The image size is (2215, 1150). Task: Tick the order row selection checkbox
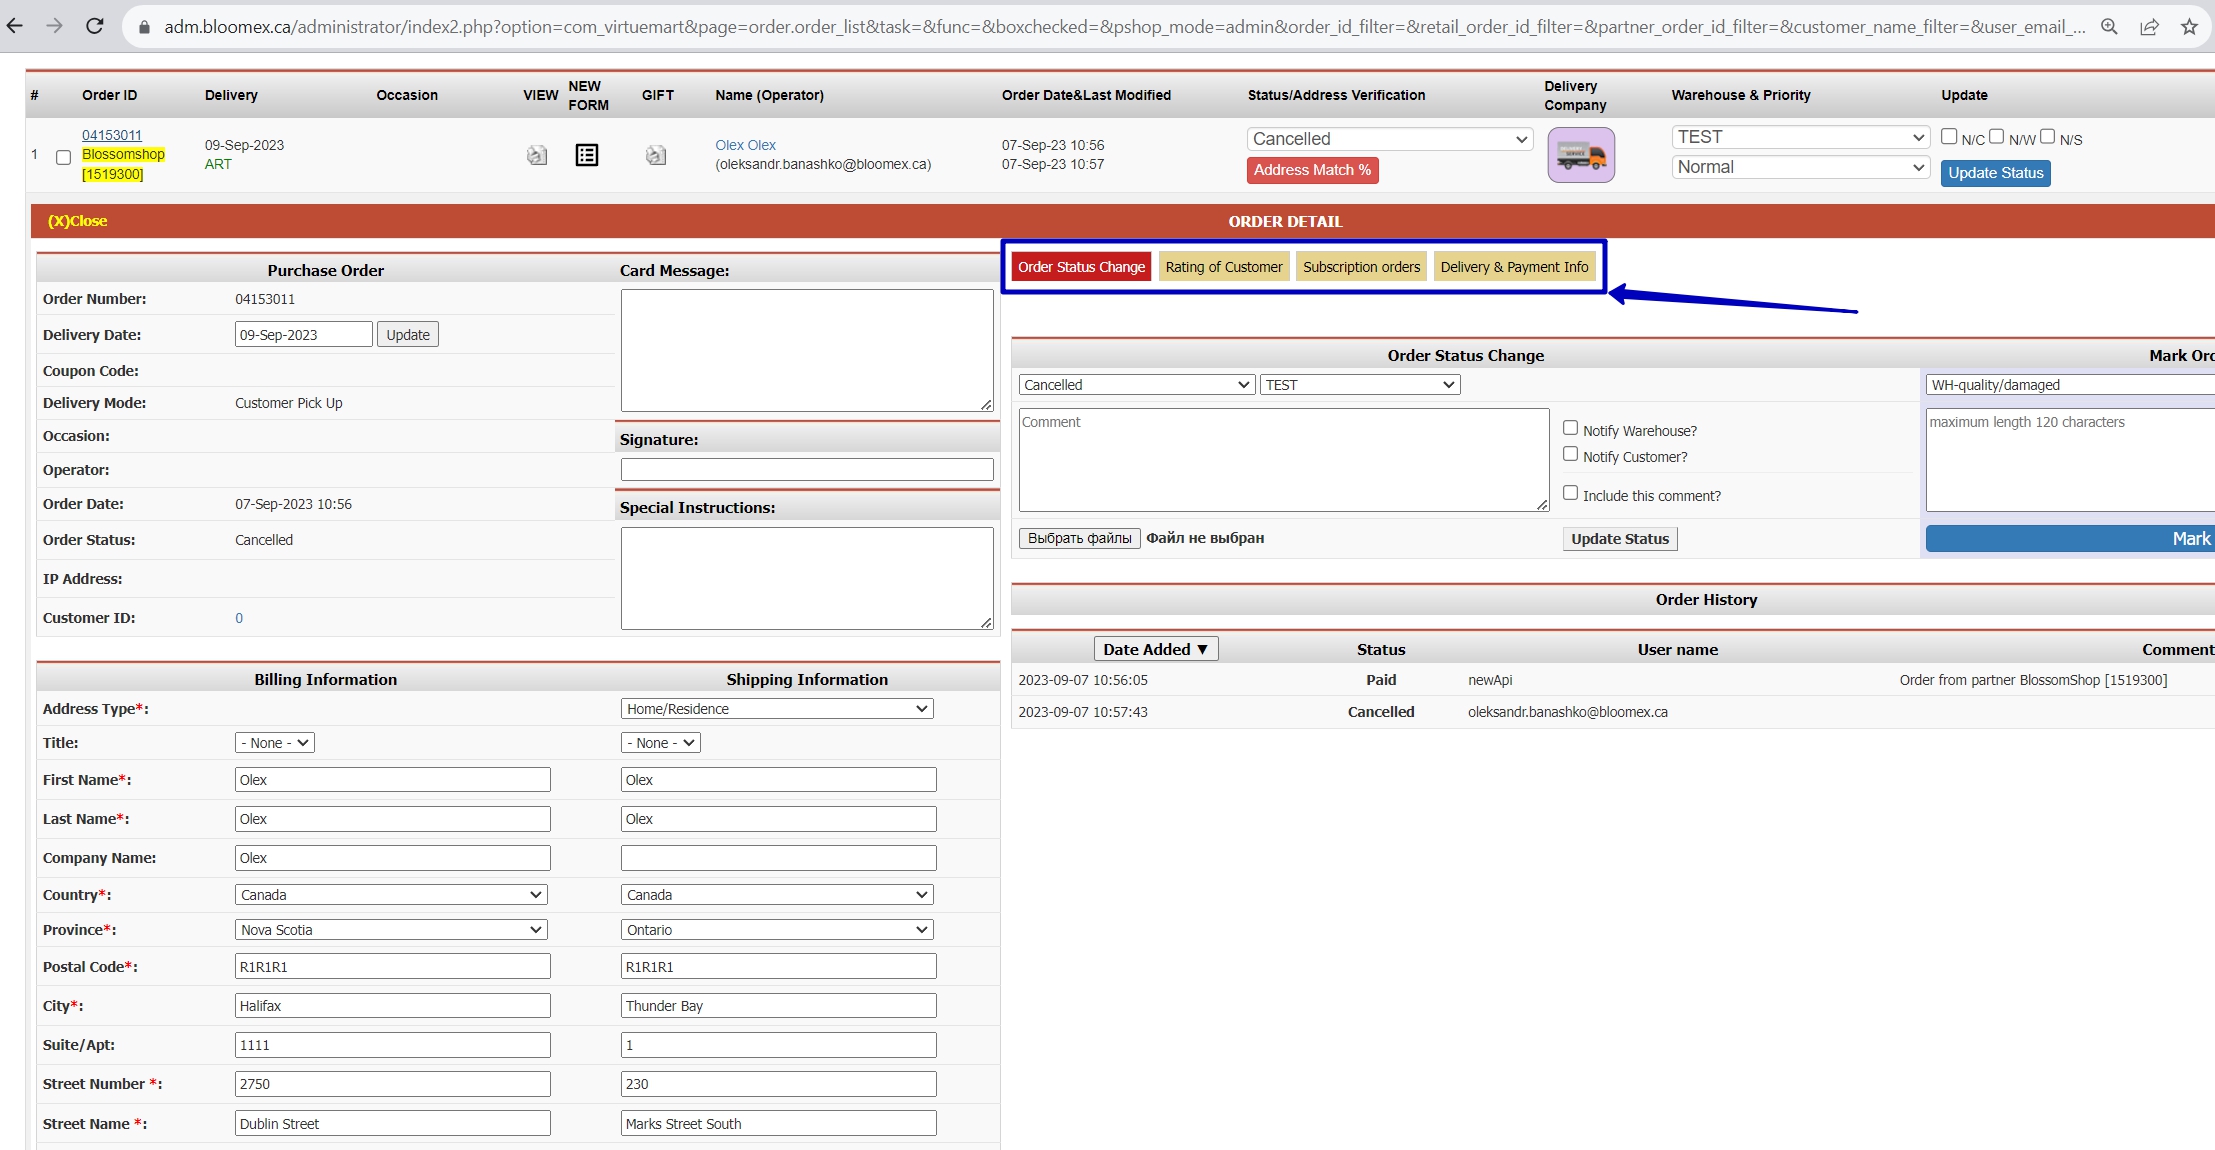(x=64, y=157)
